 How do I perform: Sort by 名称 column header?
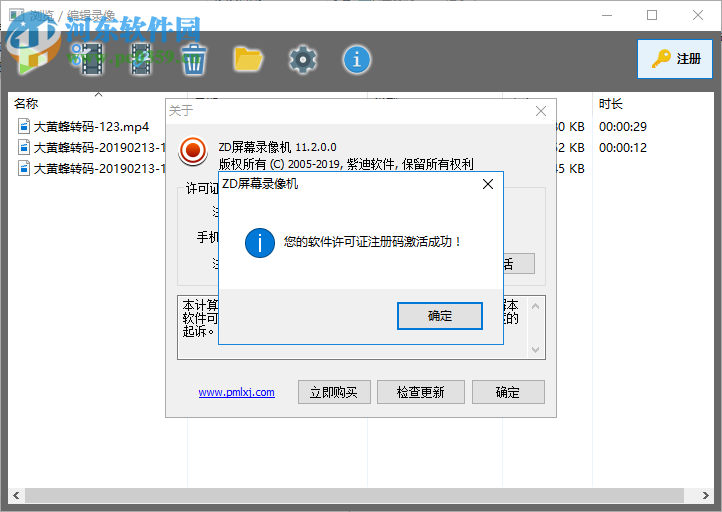pyautogui.click(x=26, y=104)
